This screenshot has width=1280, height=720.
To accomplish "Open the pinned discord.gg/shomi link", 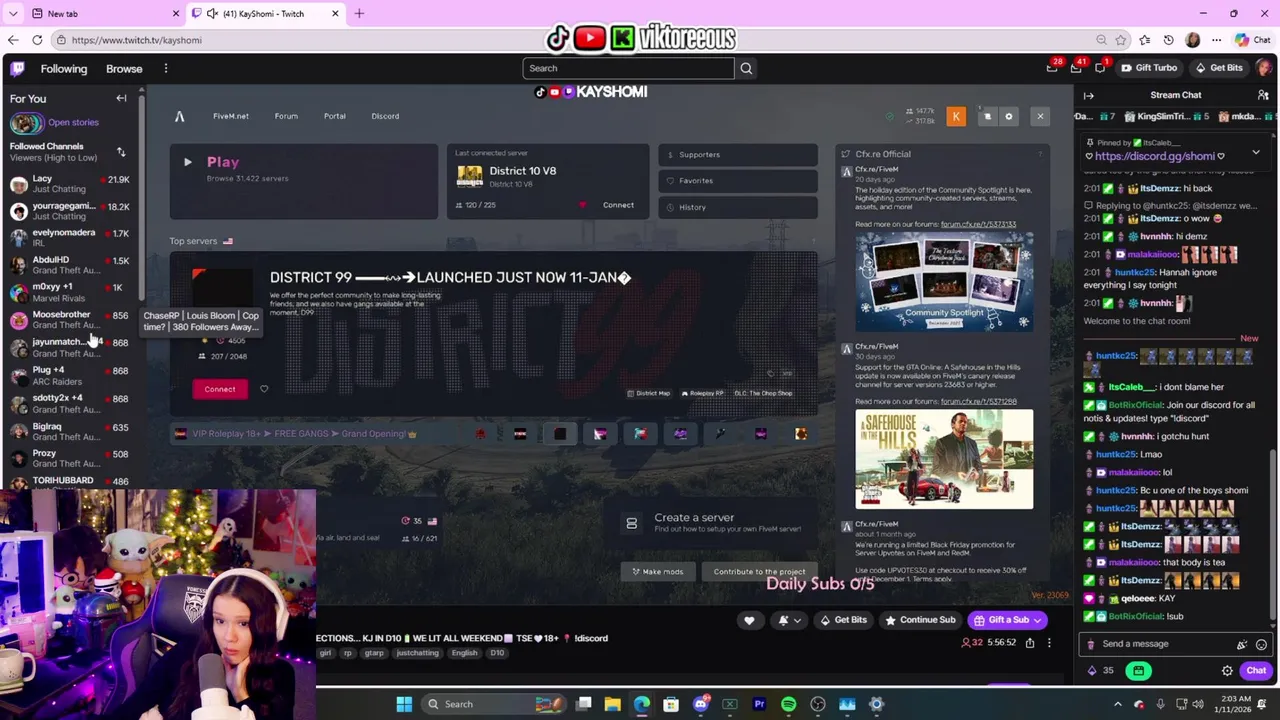I will (1155, 156).
